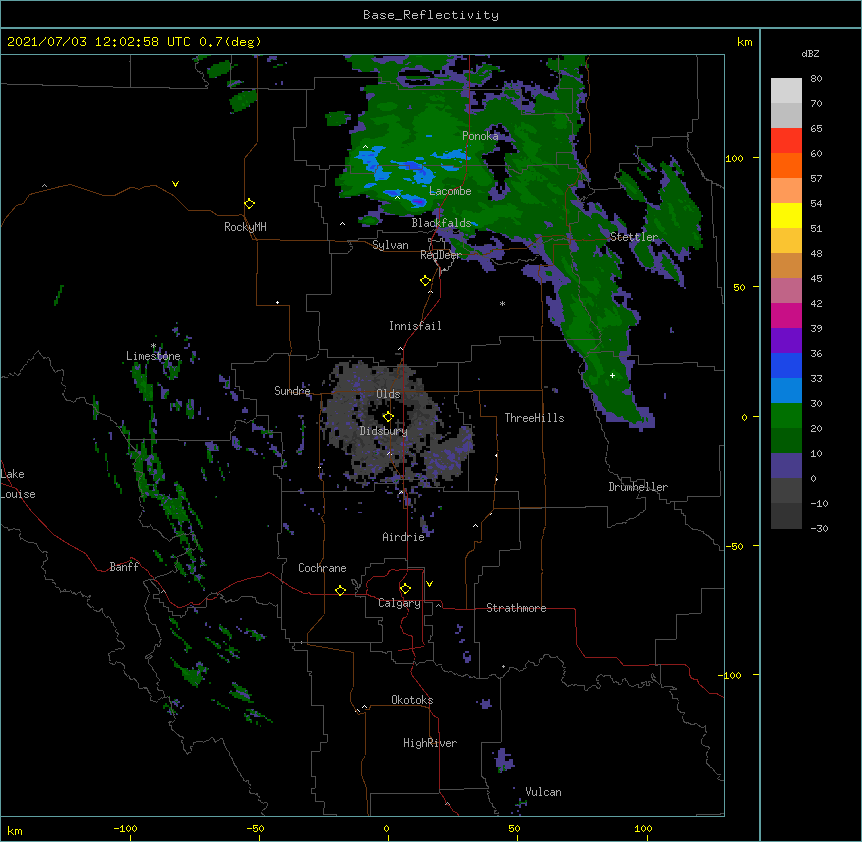The width and height of the screenshot is (862, 842).
Task: Click the ThreeHills city label
Action: pos(534,418)
